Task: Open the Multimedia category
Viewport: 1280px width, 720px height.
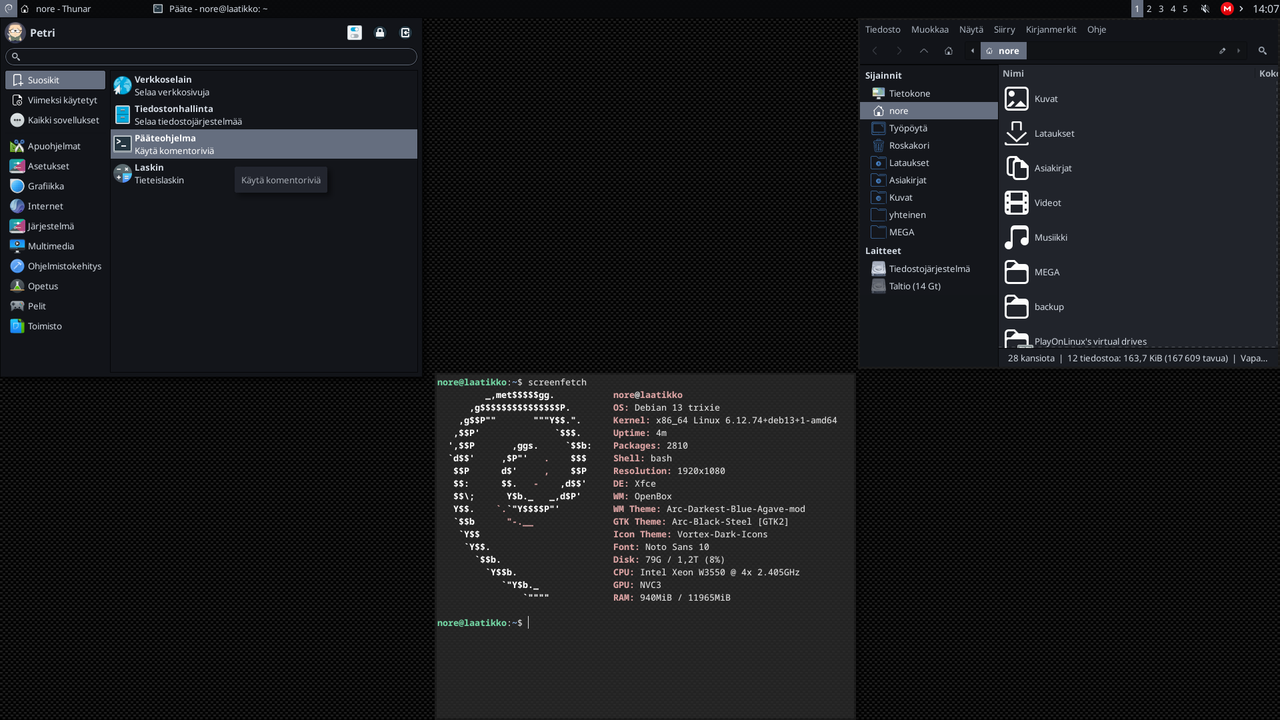Action: (55, 246)
